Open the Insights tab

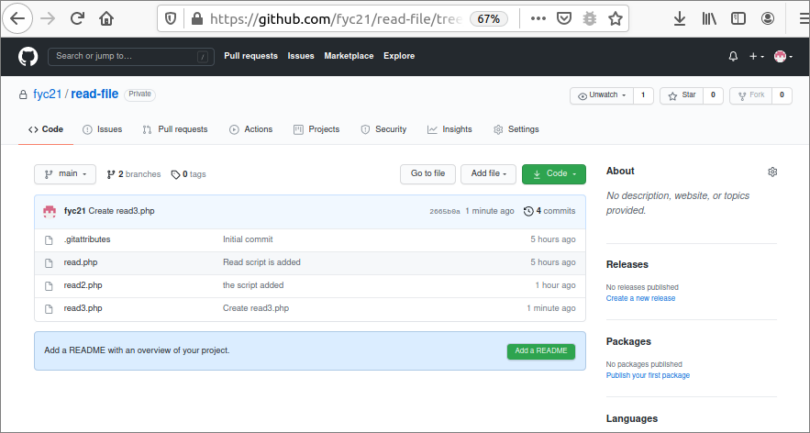point(449,129)
